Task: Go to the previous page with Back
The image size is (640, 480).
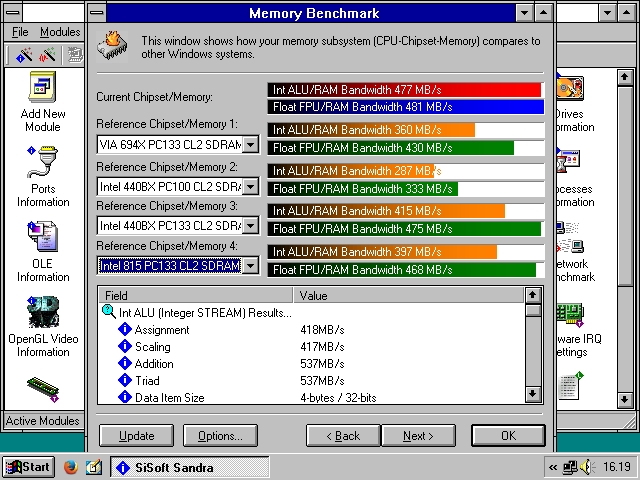Action: click(343, 436)
